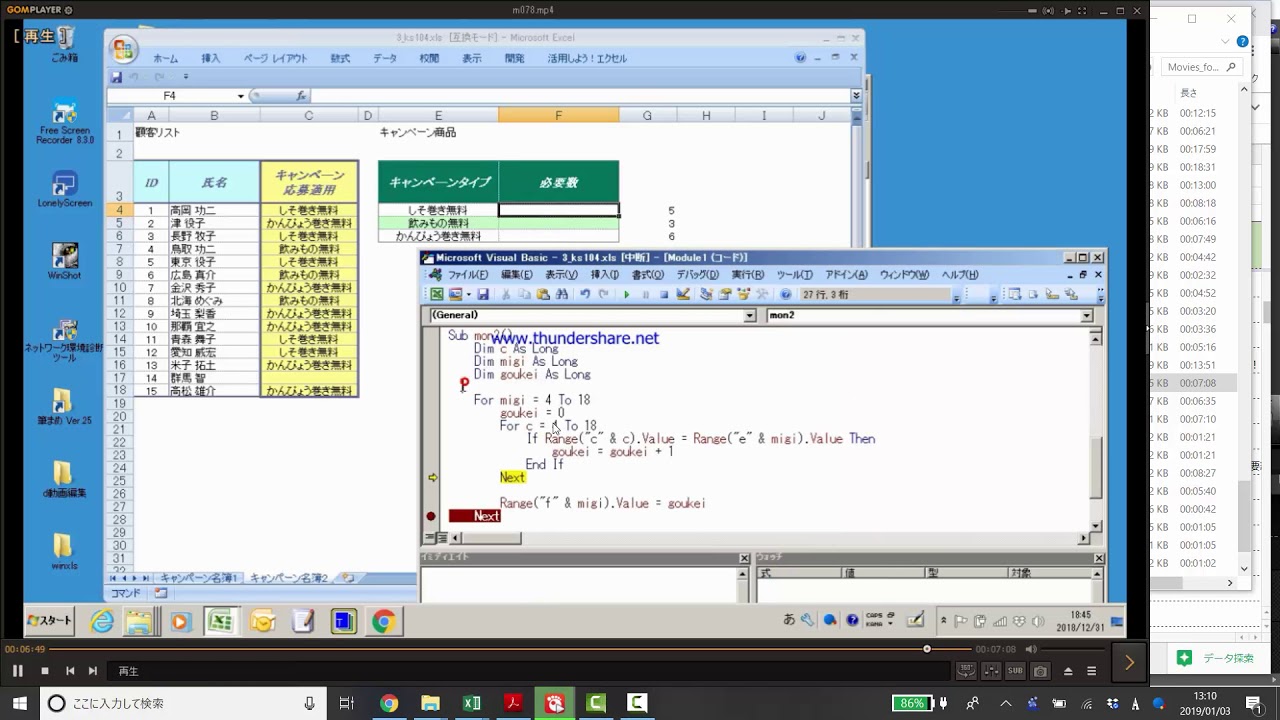Click the VBA editor Save icon
The width and height of the screenshot is (1280, 720).
pos(483,295)
